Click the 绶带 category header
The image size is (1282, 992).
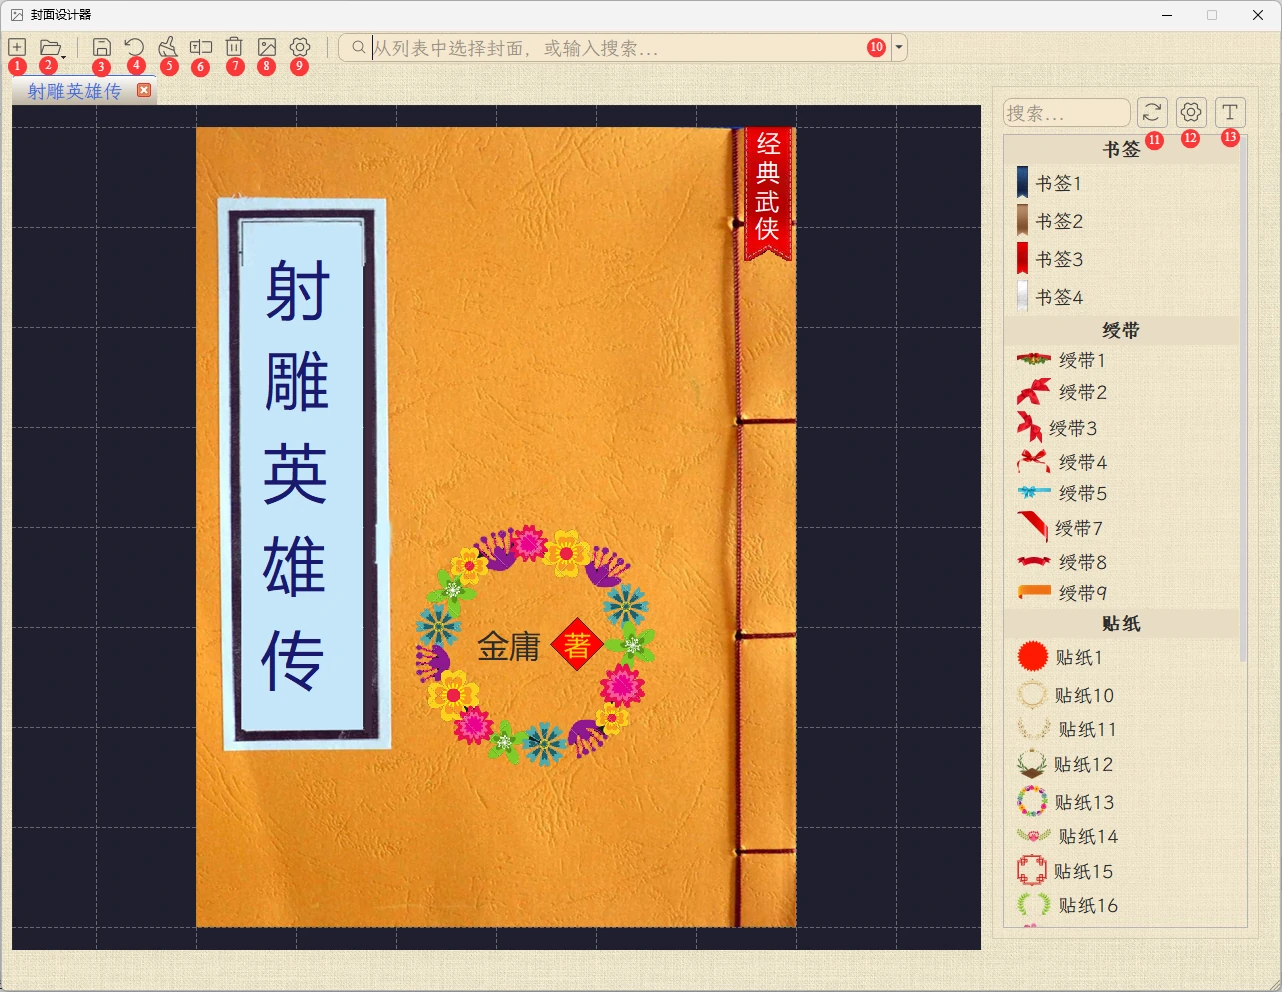[x=1121, y=330]
